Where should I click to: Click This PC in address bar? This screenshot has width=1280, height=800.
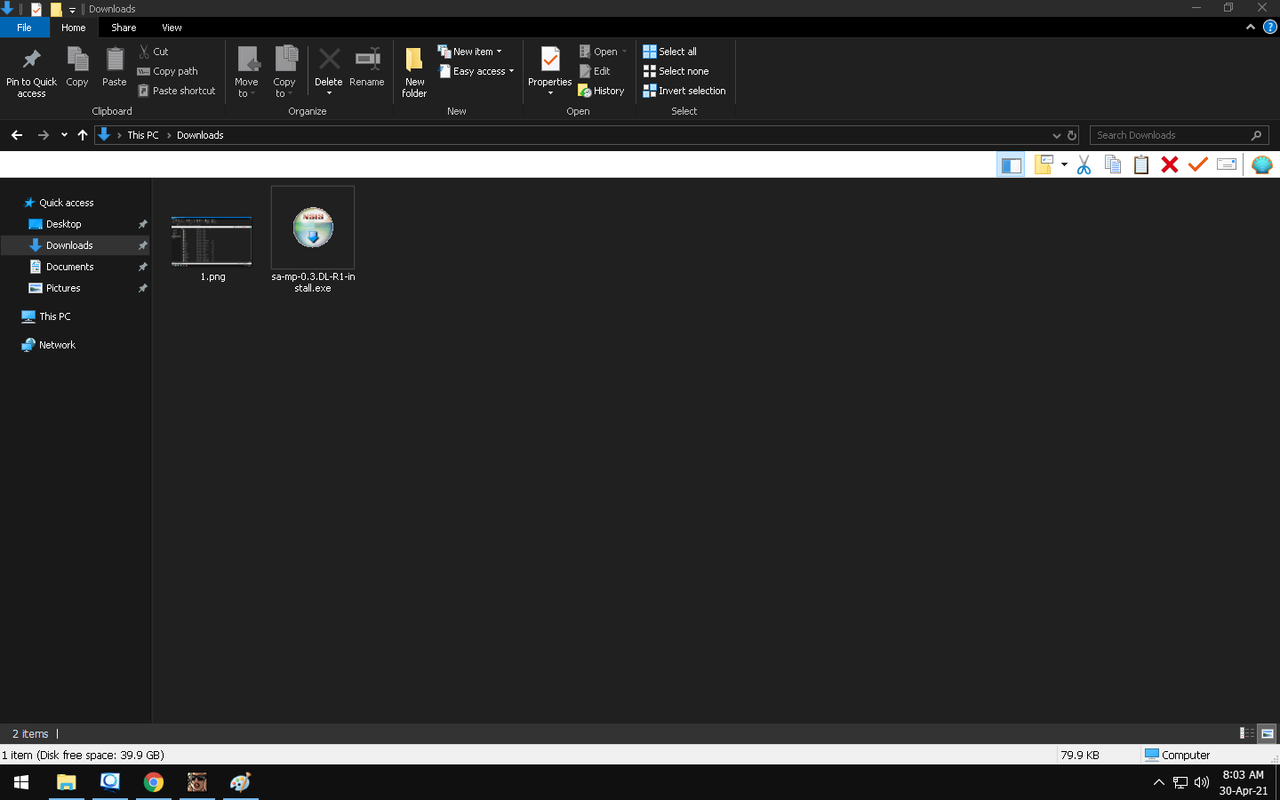143,135
